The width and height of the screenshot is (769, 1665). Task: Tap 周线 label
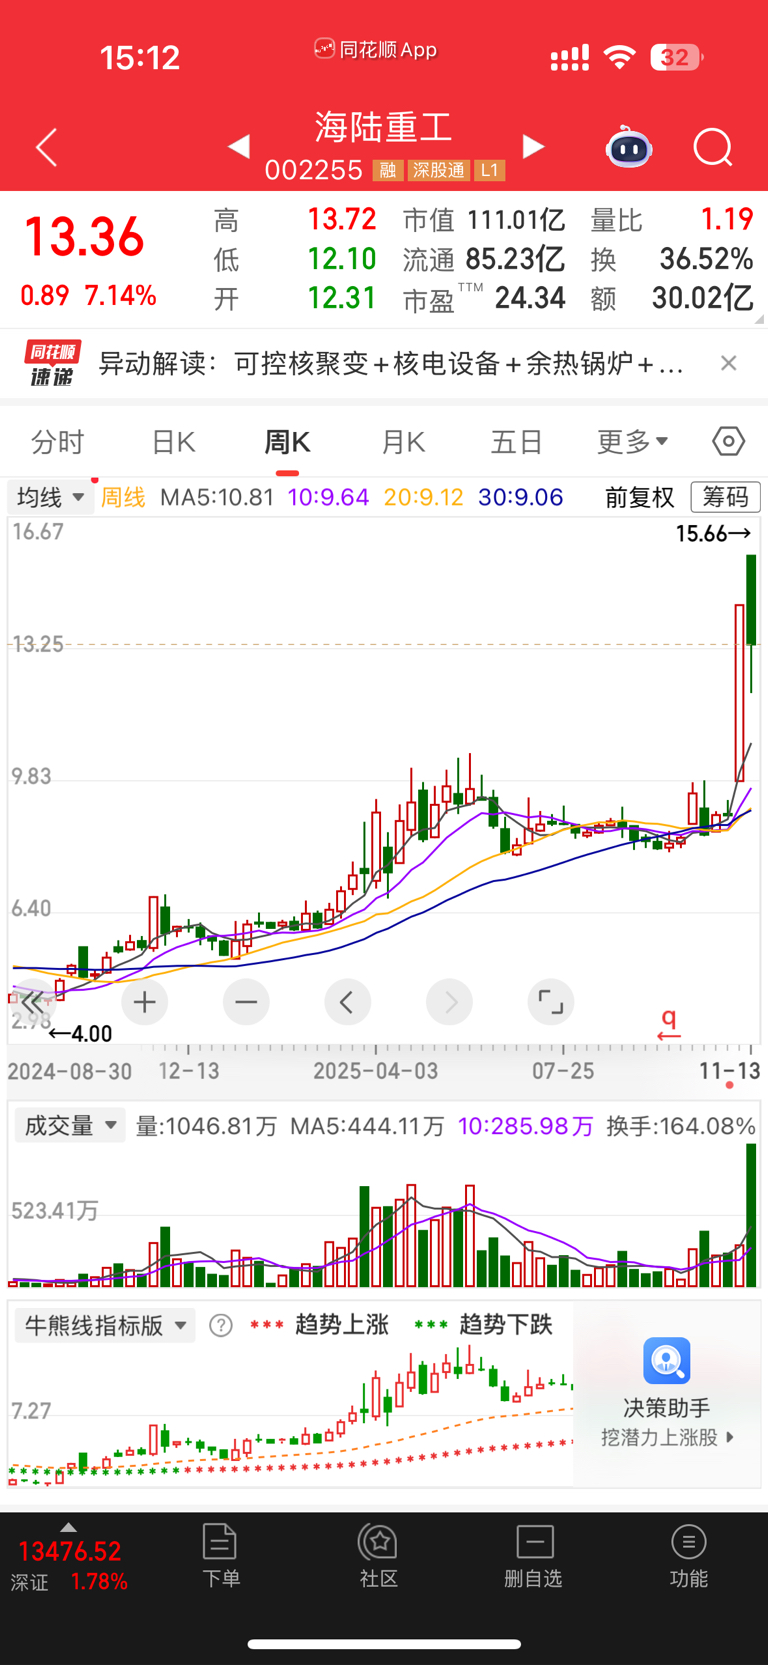124,497
